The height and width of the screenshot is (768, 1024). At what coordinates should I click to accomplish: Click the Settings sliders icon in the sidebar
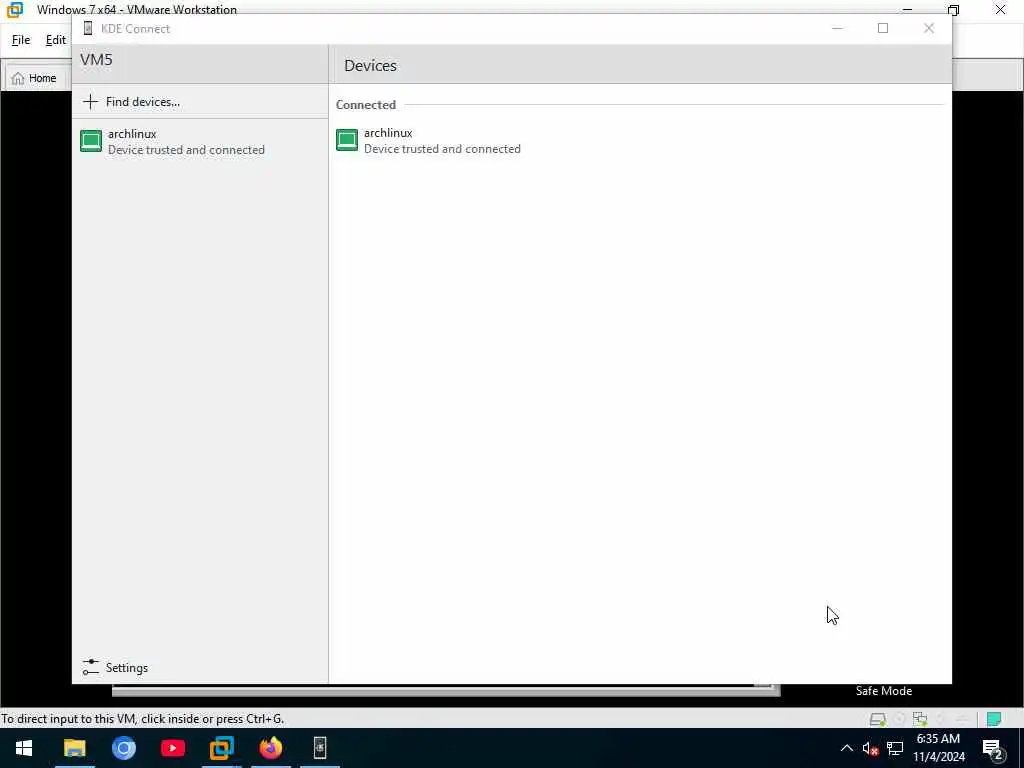coord(91,667)
